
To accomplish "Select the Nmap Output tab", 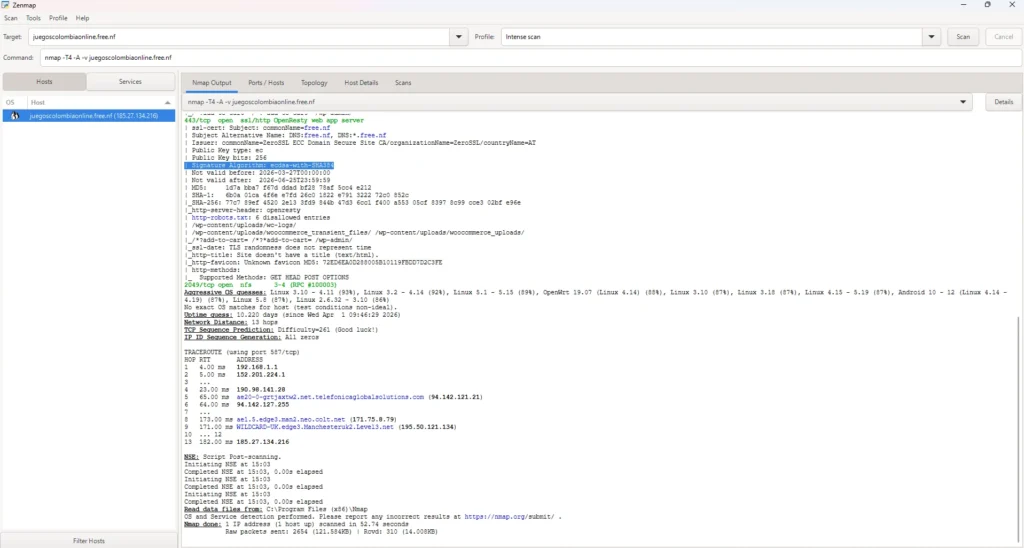I will 212,83.
